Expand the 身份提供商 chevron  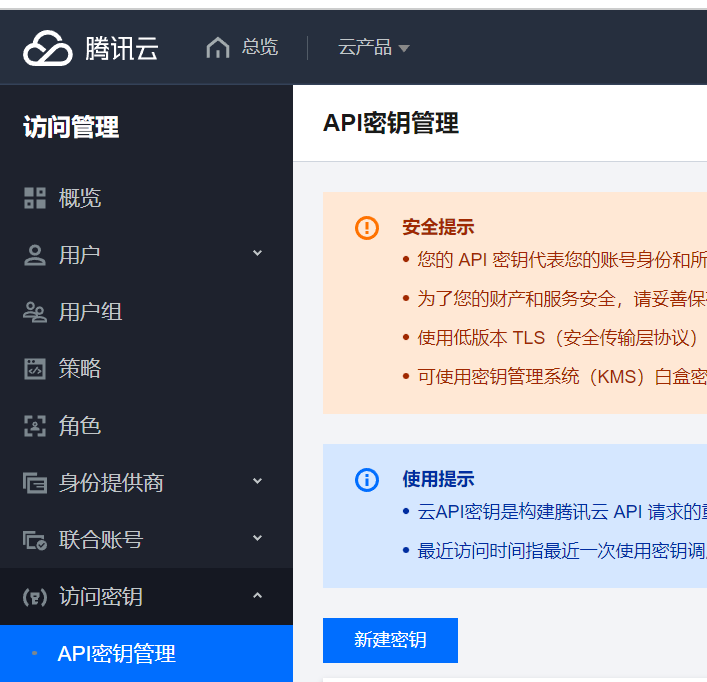point(257,481)
